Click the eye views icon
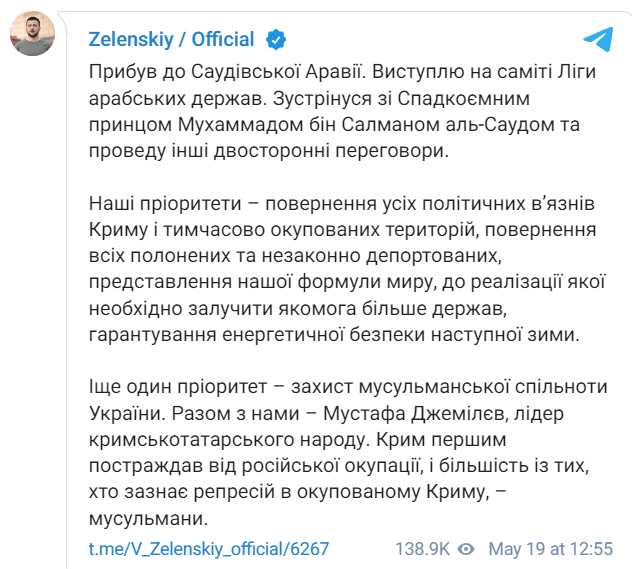This screenshot has height=569, width=632. coord(465,549)
